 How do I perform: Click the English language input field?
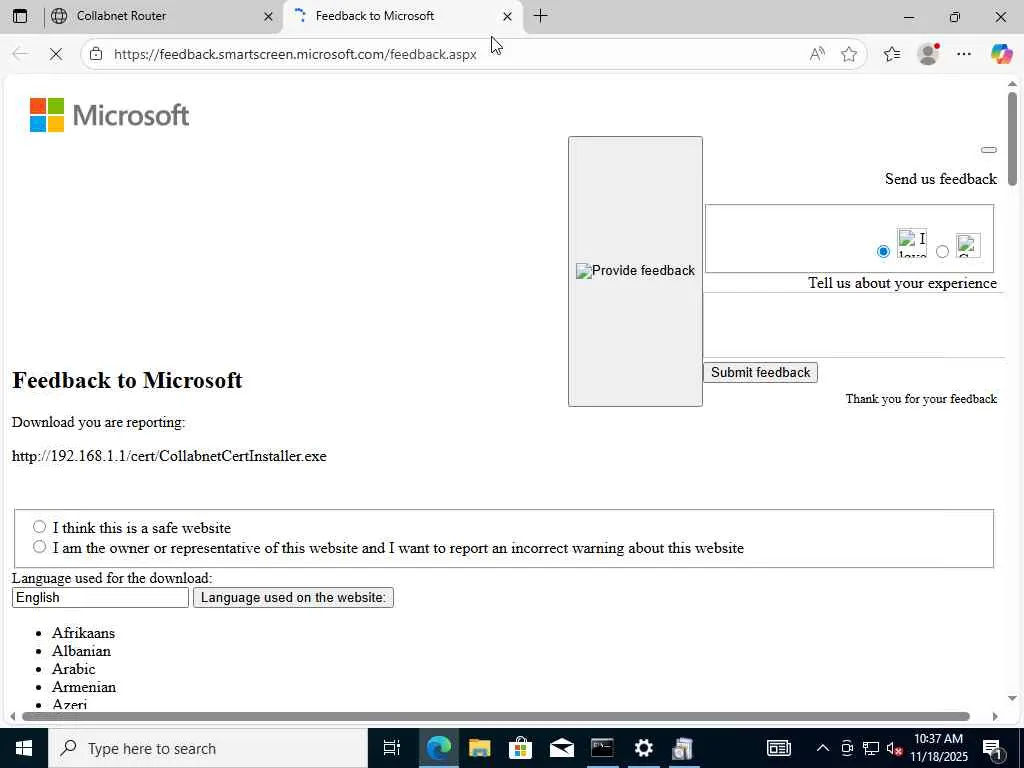pyautogui.click(x=100, y=598)
